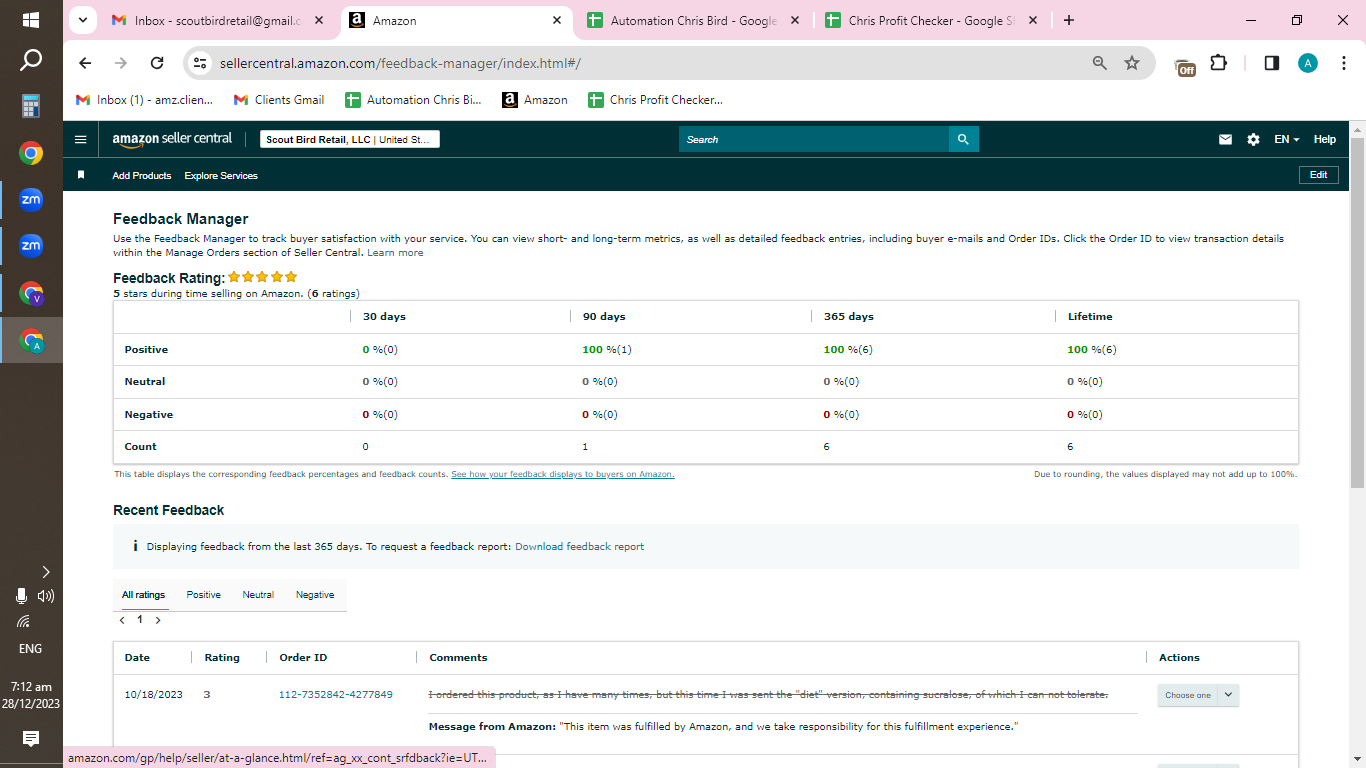Bookmark this page with the star icon
The height and width of the screenshot is (768, 1366).
[1132, 63]
